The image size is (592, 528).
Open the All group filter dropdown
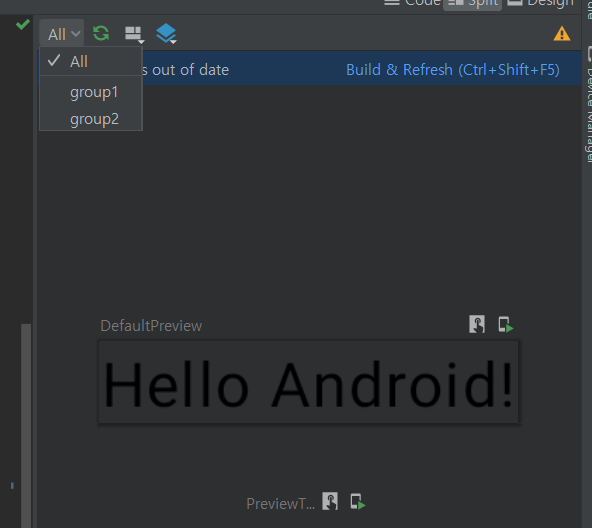62,34
